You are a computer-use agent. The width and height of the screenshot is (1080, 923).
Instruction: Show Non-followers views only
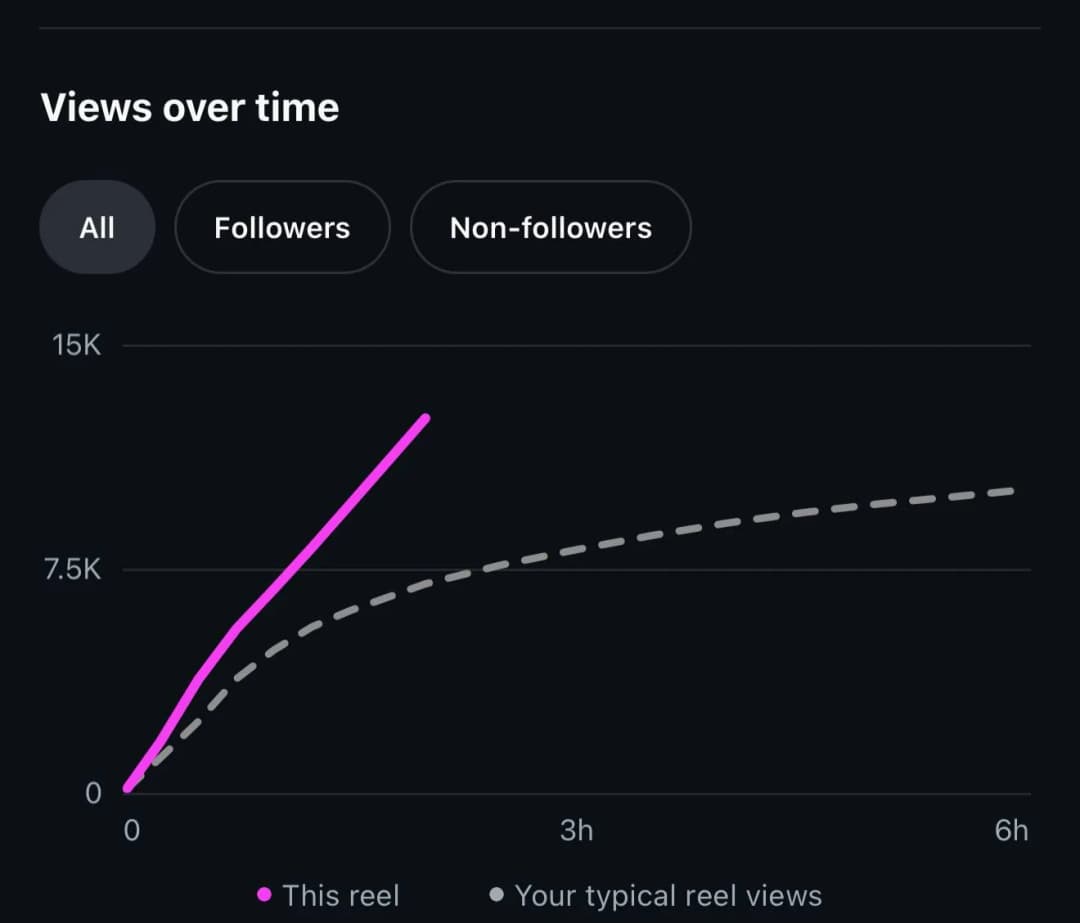coord(550,227)
